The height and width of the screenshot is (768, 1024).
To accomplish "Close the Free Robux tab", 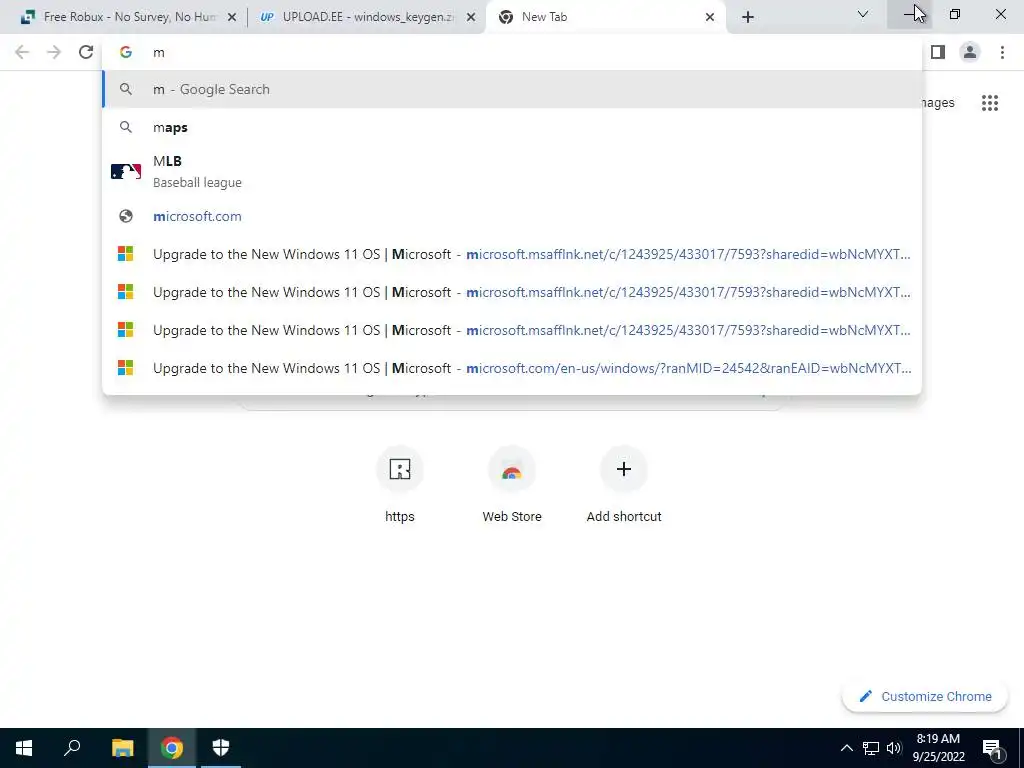I will tap(231, 17).
